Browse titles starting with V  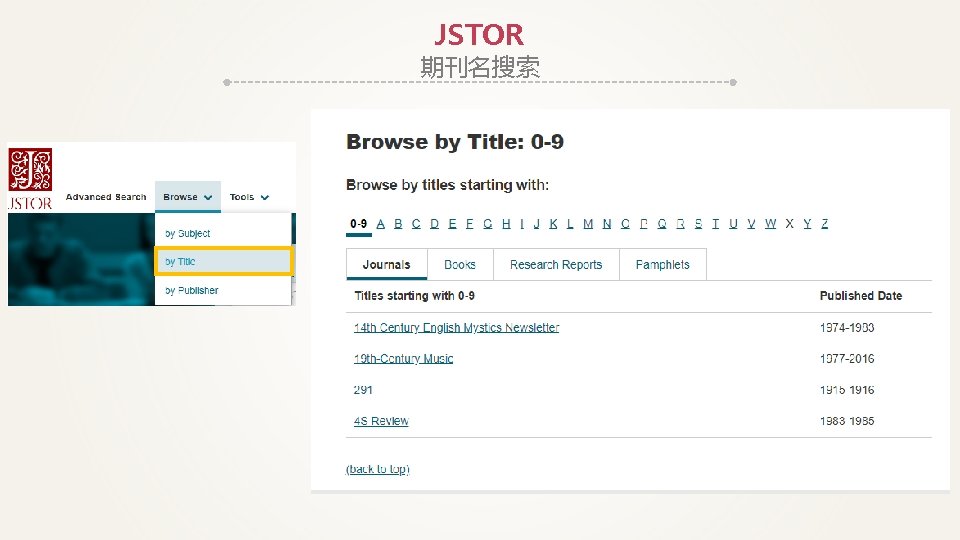[x=751, y=223]
